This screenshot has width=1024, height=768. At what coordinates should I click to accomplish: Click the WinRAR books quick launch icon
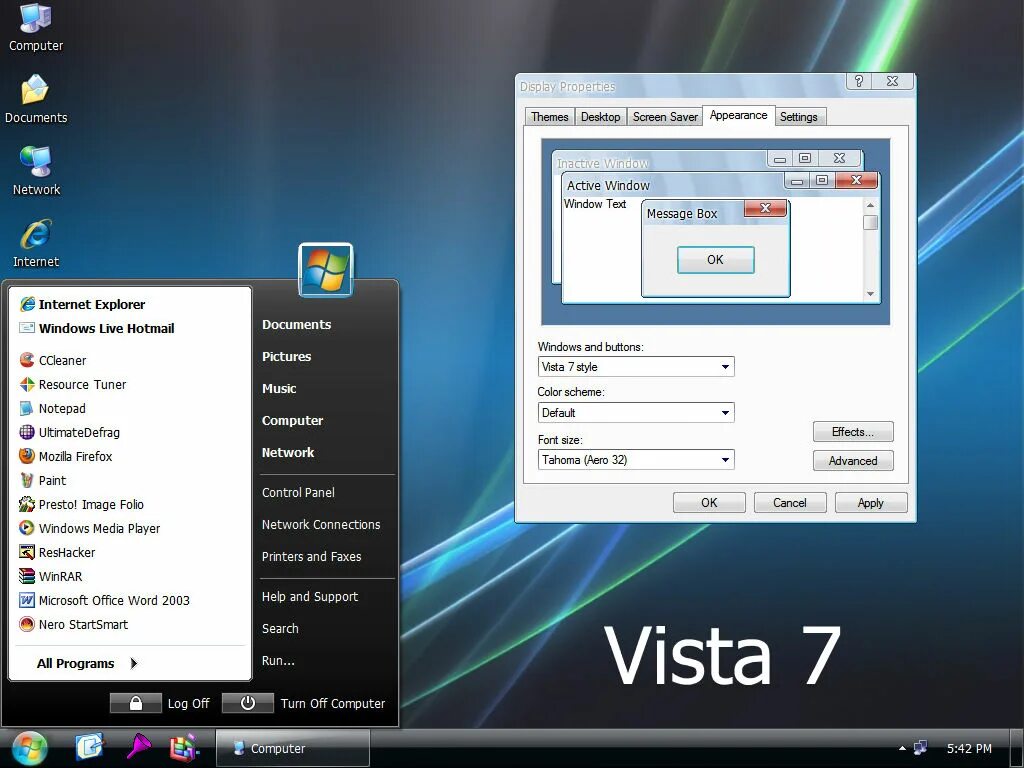184,748
